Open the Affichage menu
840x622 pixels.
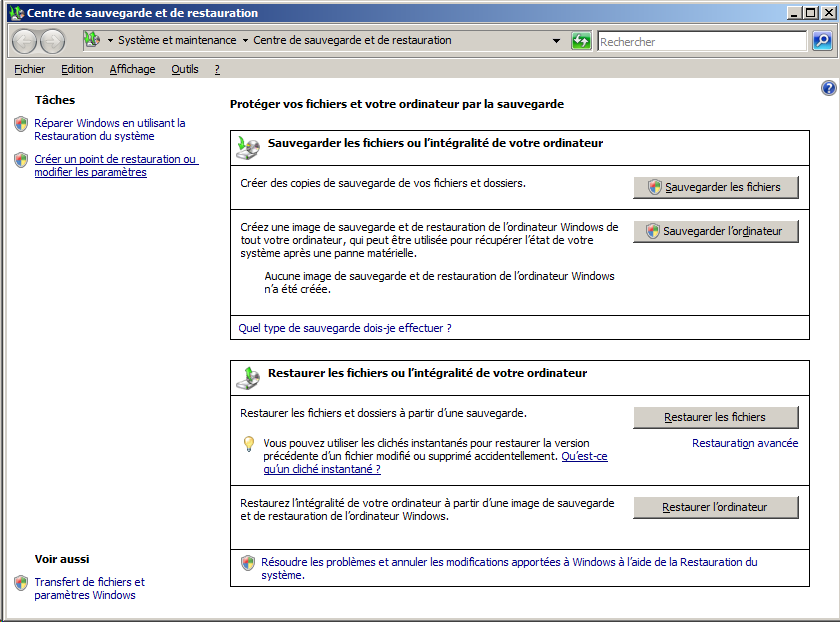click(132, 69)
